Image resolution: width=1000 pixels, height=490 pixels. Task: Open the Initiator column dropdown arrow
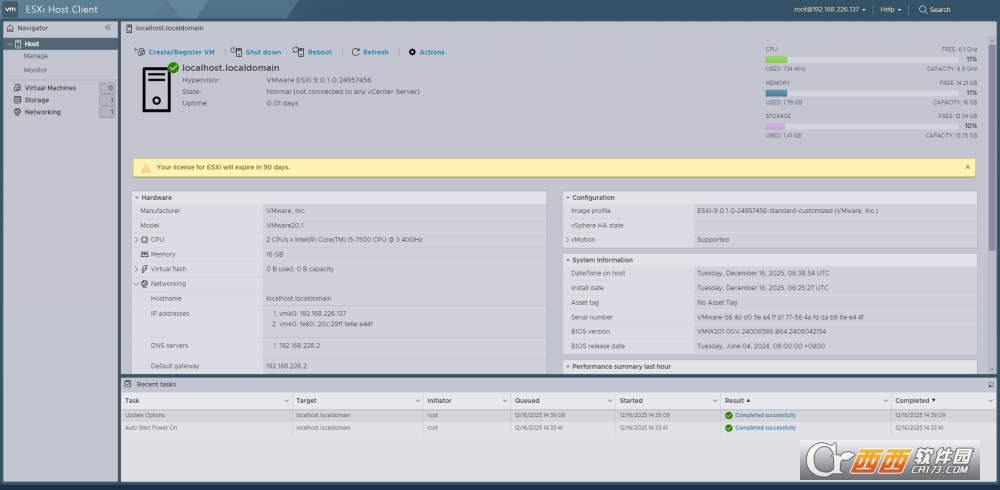504,401
